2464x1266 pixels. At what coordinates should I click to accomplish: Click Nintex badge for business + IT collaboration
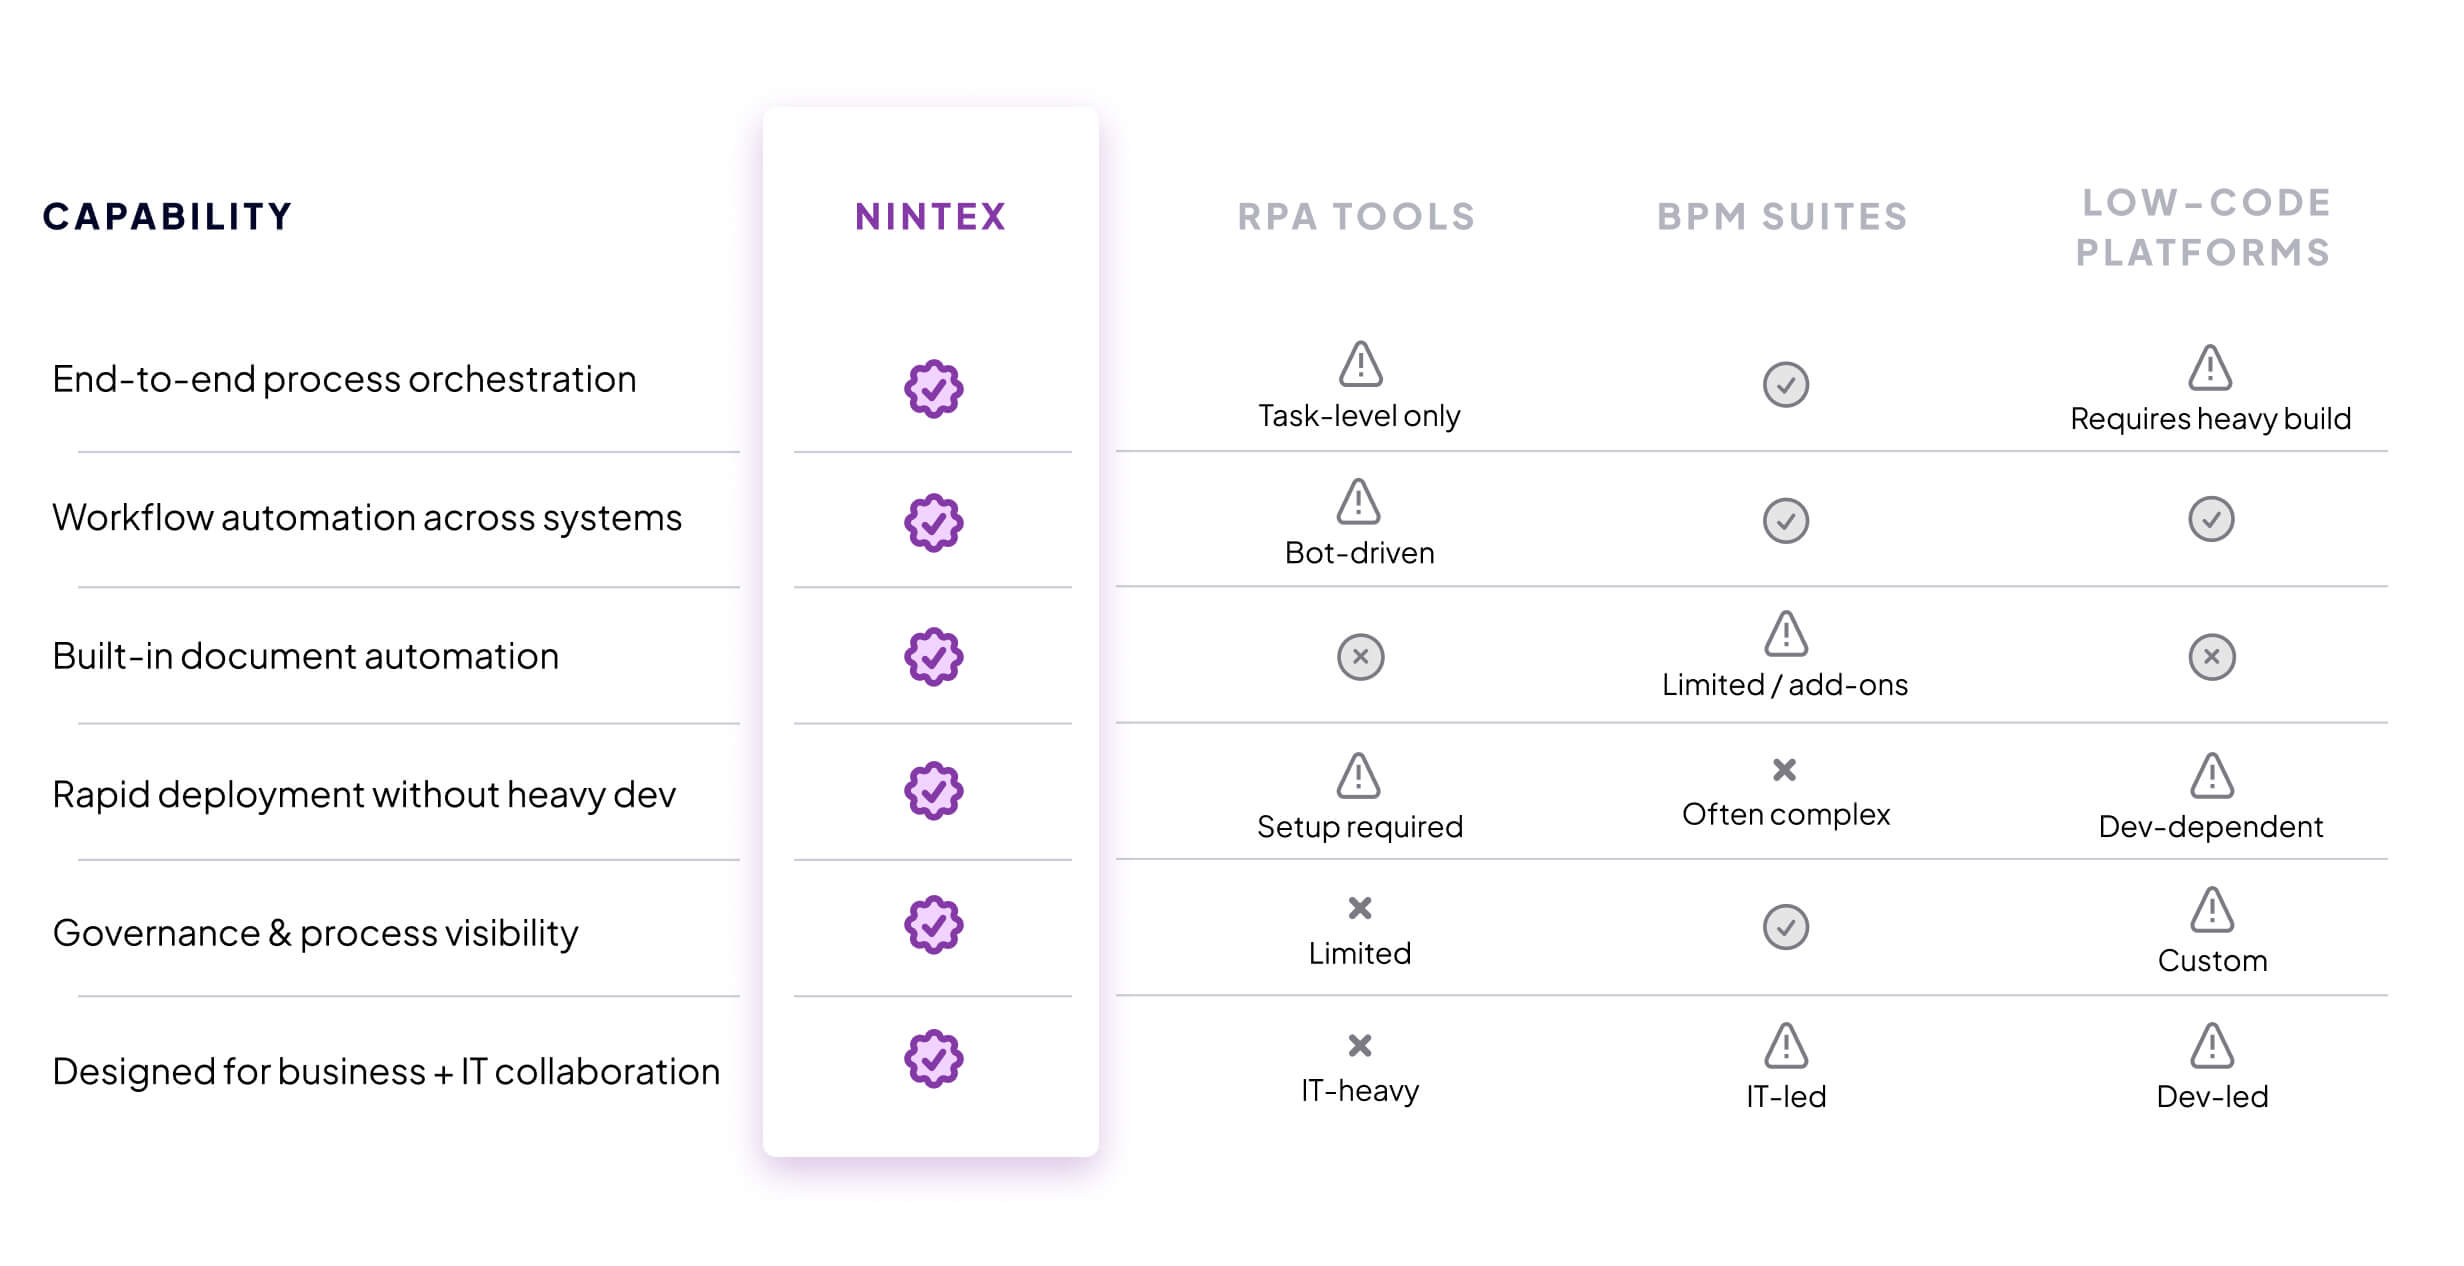[933, 1058]
